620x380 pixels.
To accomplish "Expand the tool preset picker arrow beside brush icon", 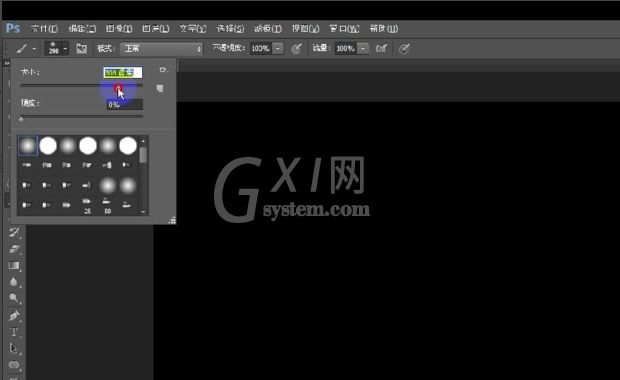I will pos(34,49).
